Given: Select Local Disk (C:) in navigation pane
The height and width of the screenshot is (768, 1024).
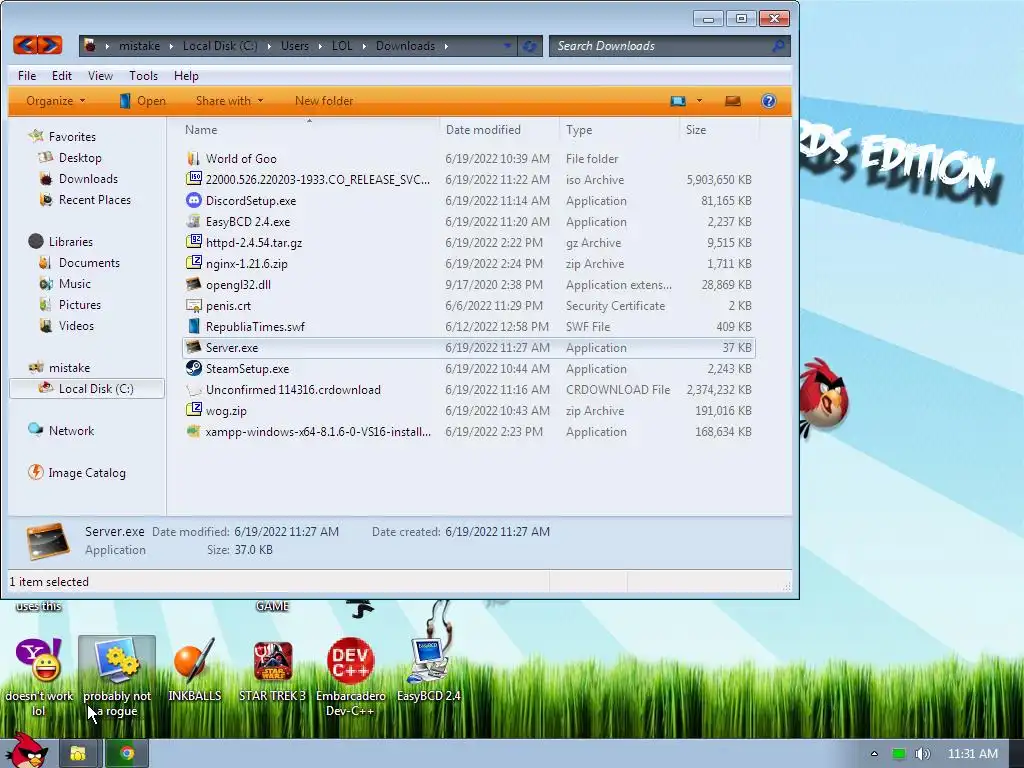Looking at the screenshot, I should point(87,389).
